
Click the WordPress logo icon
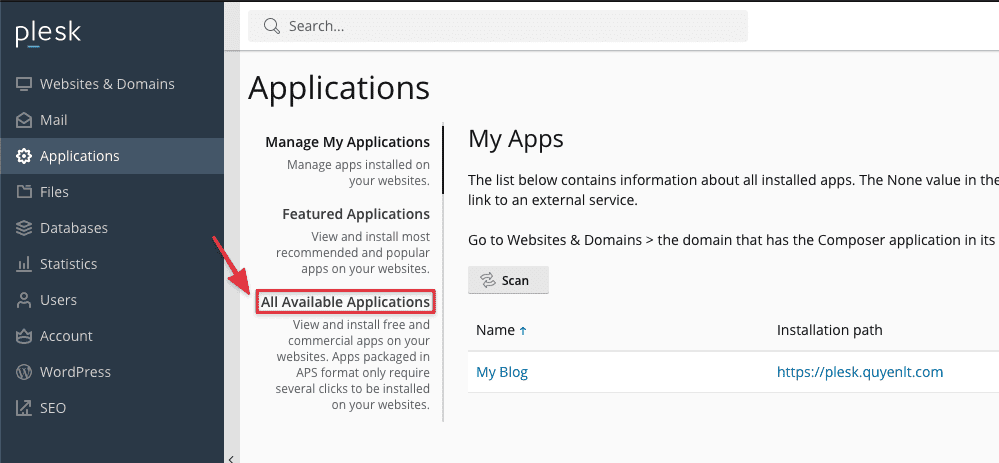tap(24, 372)
